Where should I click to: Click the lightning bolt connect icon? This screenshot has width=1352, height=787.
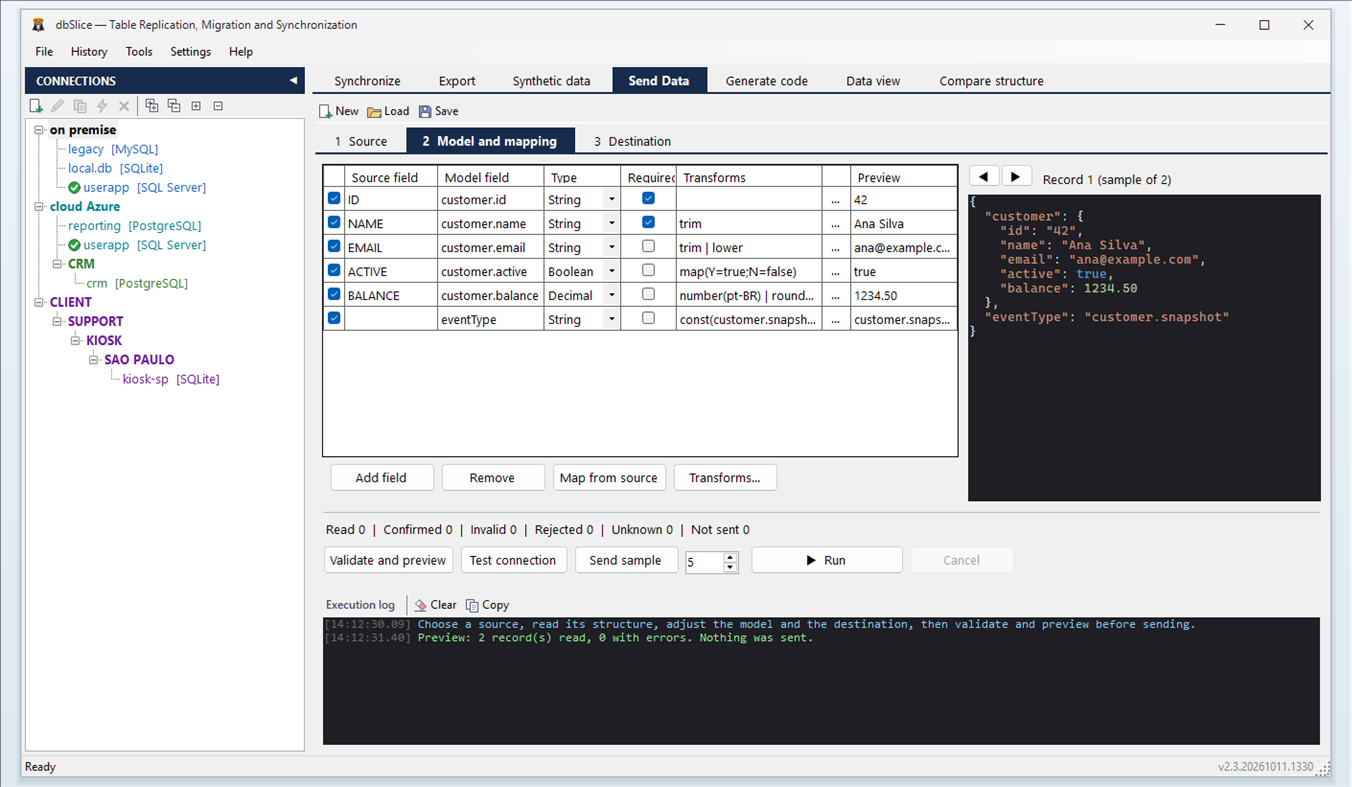102,106
